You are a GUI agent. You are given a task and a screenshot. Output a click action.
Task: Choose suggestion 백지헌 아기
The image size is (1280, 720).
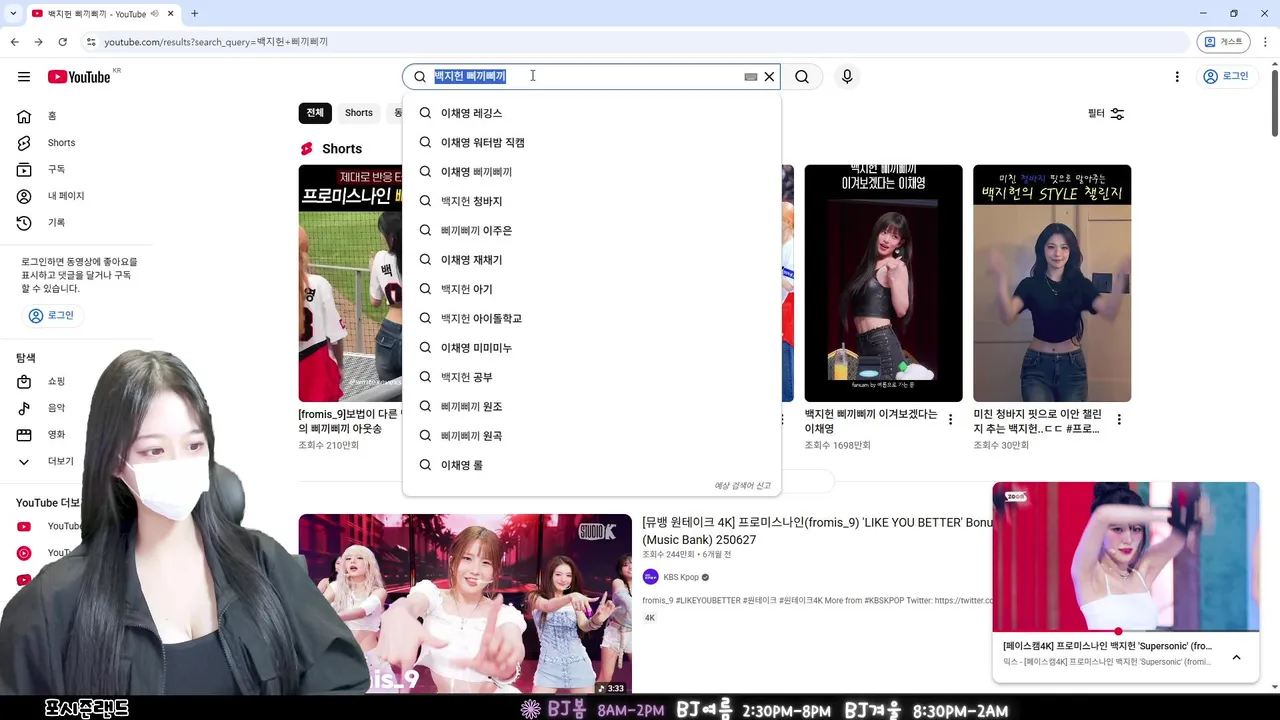click(592, 289)
